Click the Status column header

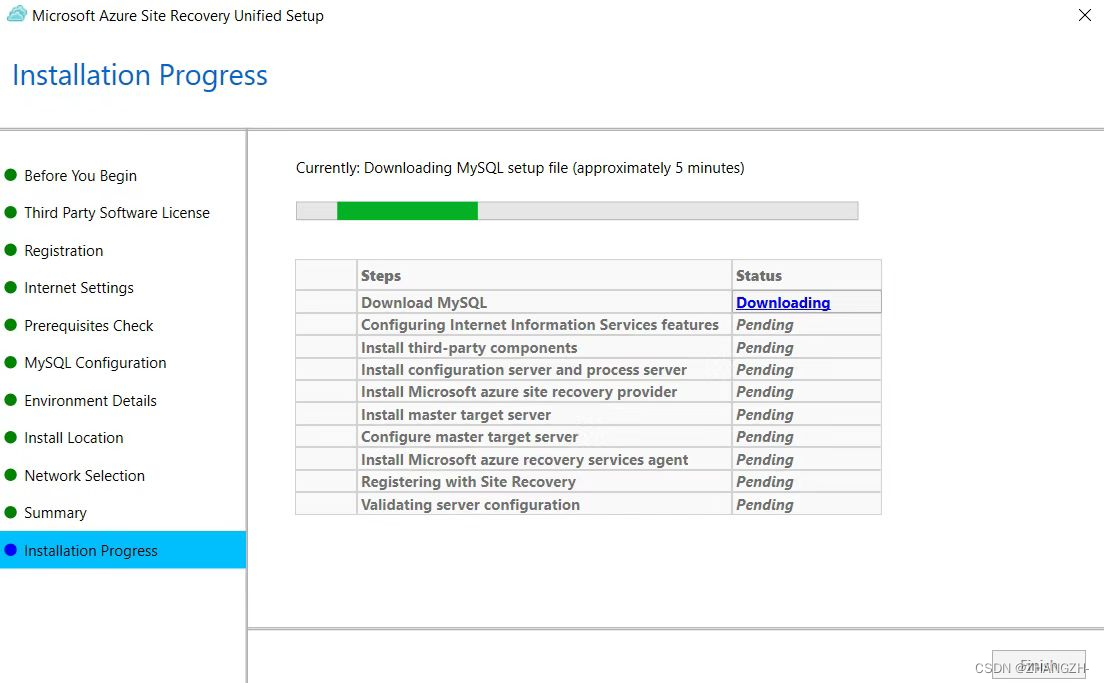pyautogui.click(x=806, y=275)
